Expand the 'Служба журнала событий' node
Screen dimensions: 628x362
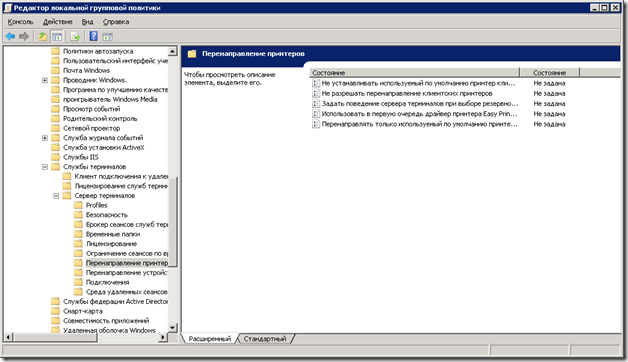(45, 138)
